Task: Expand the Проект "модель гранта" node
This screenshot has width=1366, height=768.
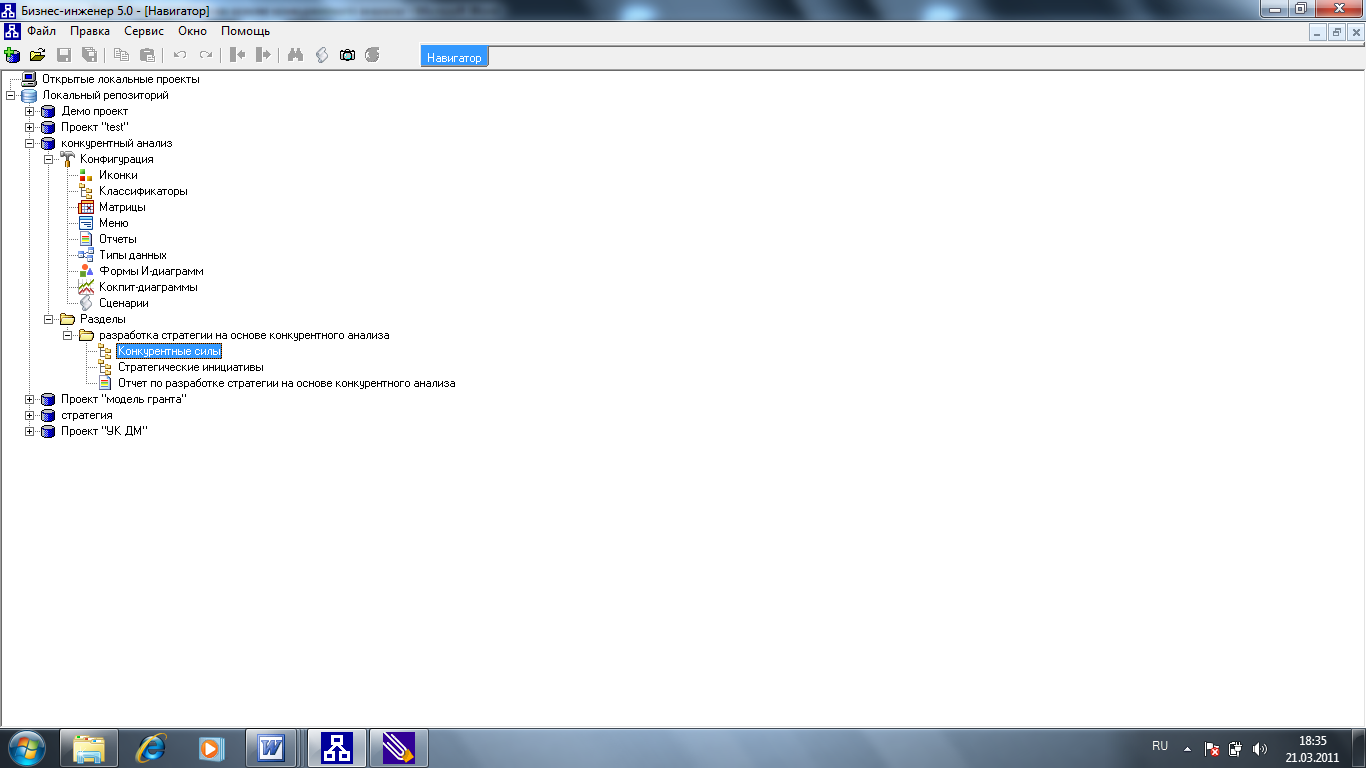Action: (29, 399)
